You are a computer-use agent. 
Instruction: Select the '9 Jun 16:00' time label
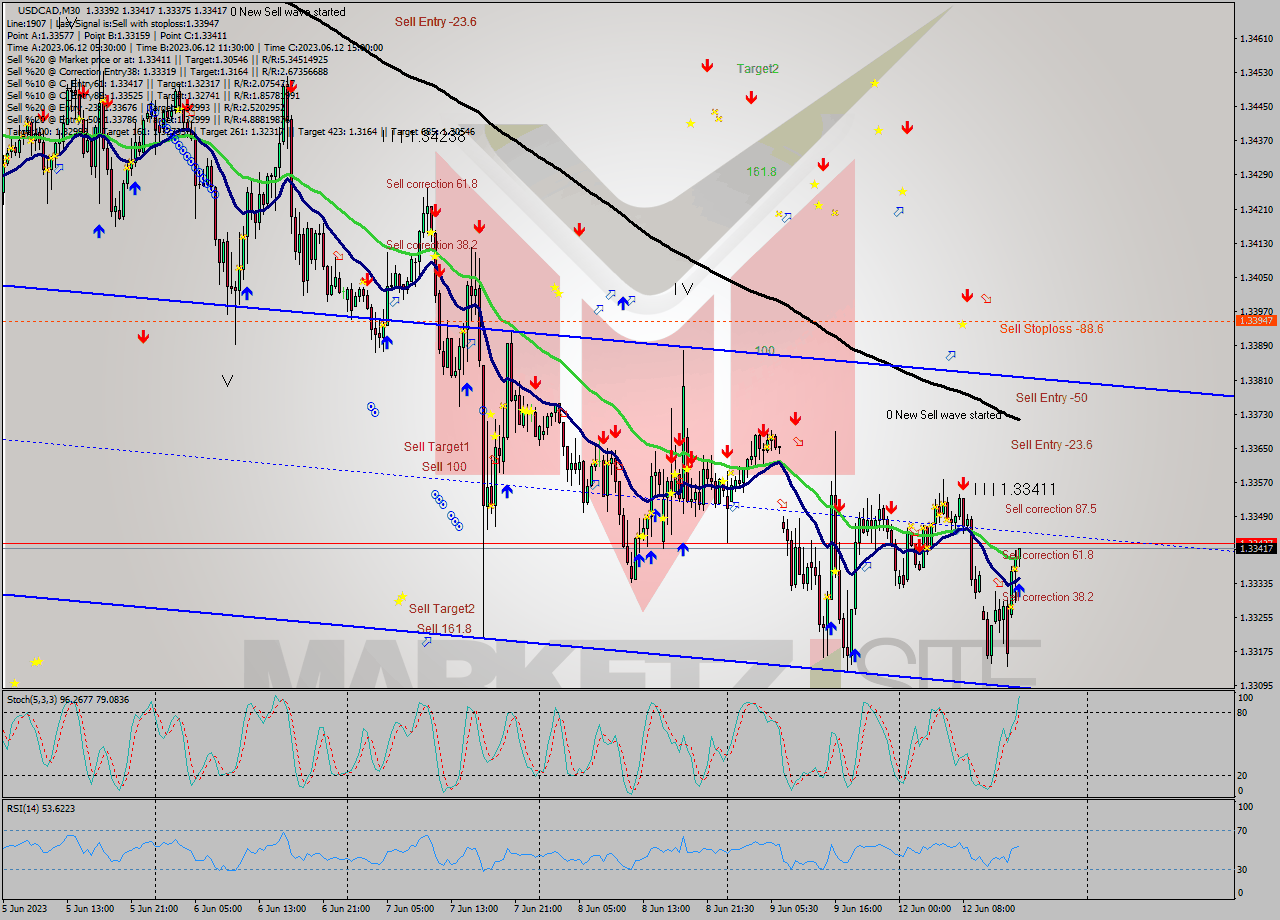(x=857, y=909)
